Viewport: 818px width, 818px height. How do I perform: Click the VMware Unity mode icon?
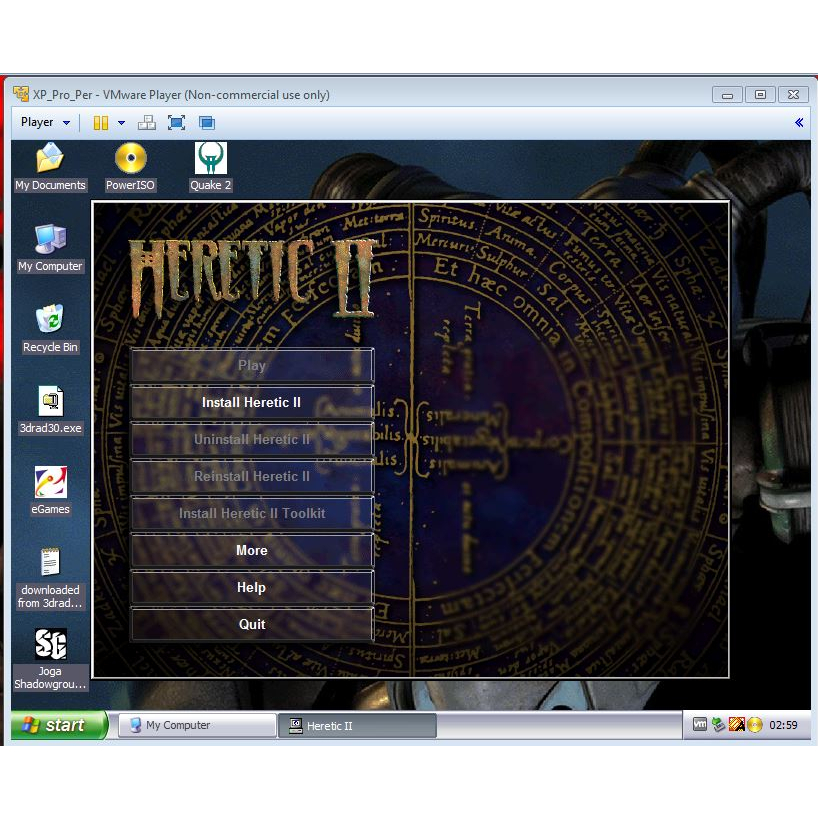[207, 123]
